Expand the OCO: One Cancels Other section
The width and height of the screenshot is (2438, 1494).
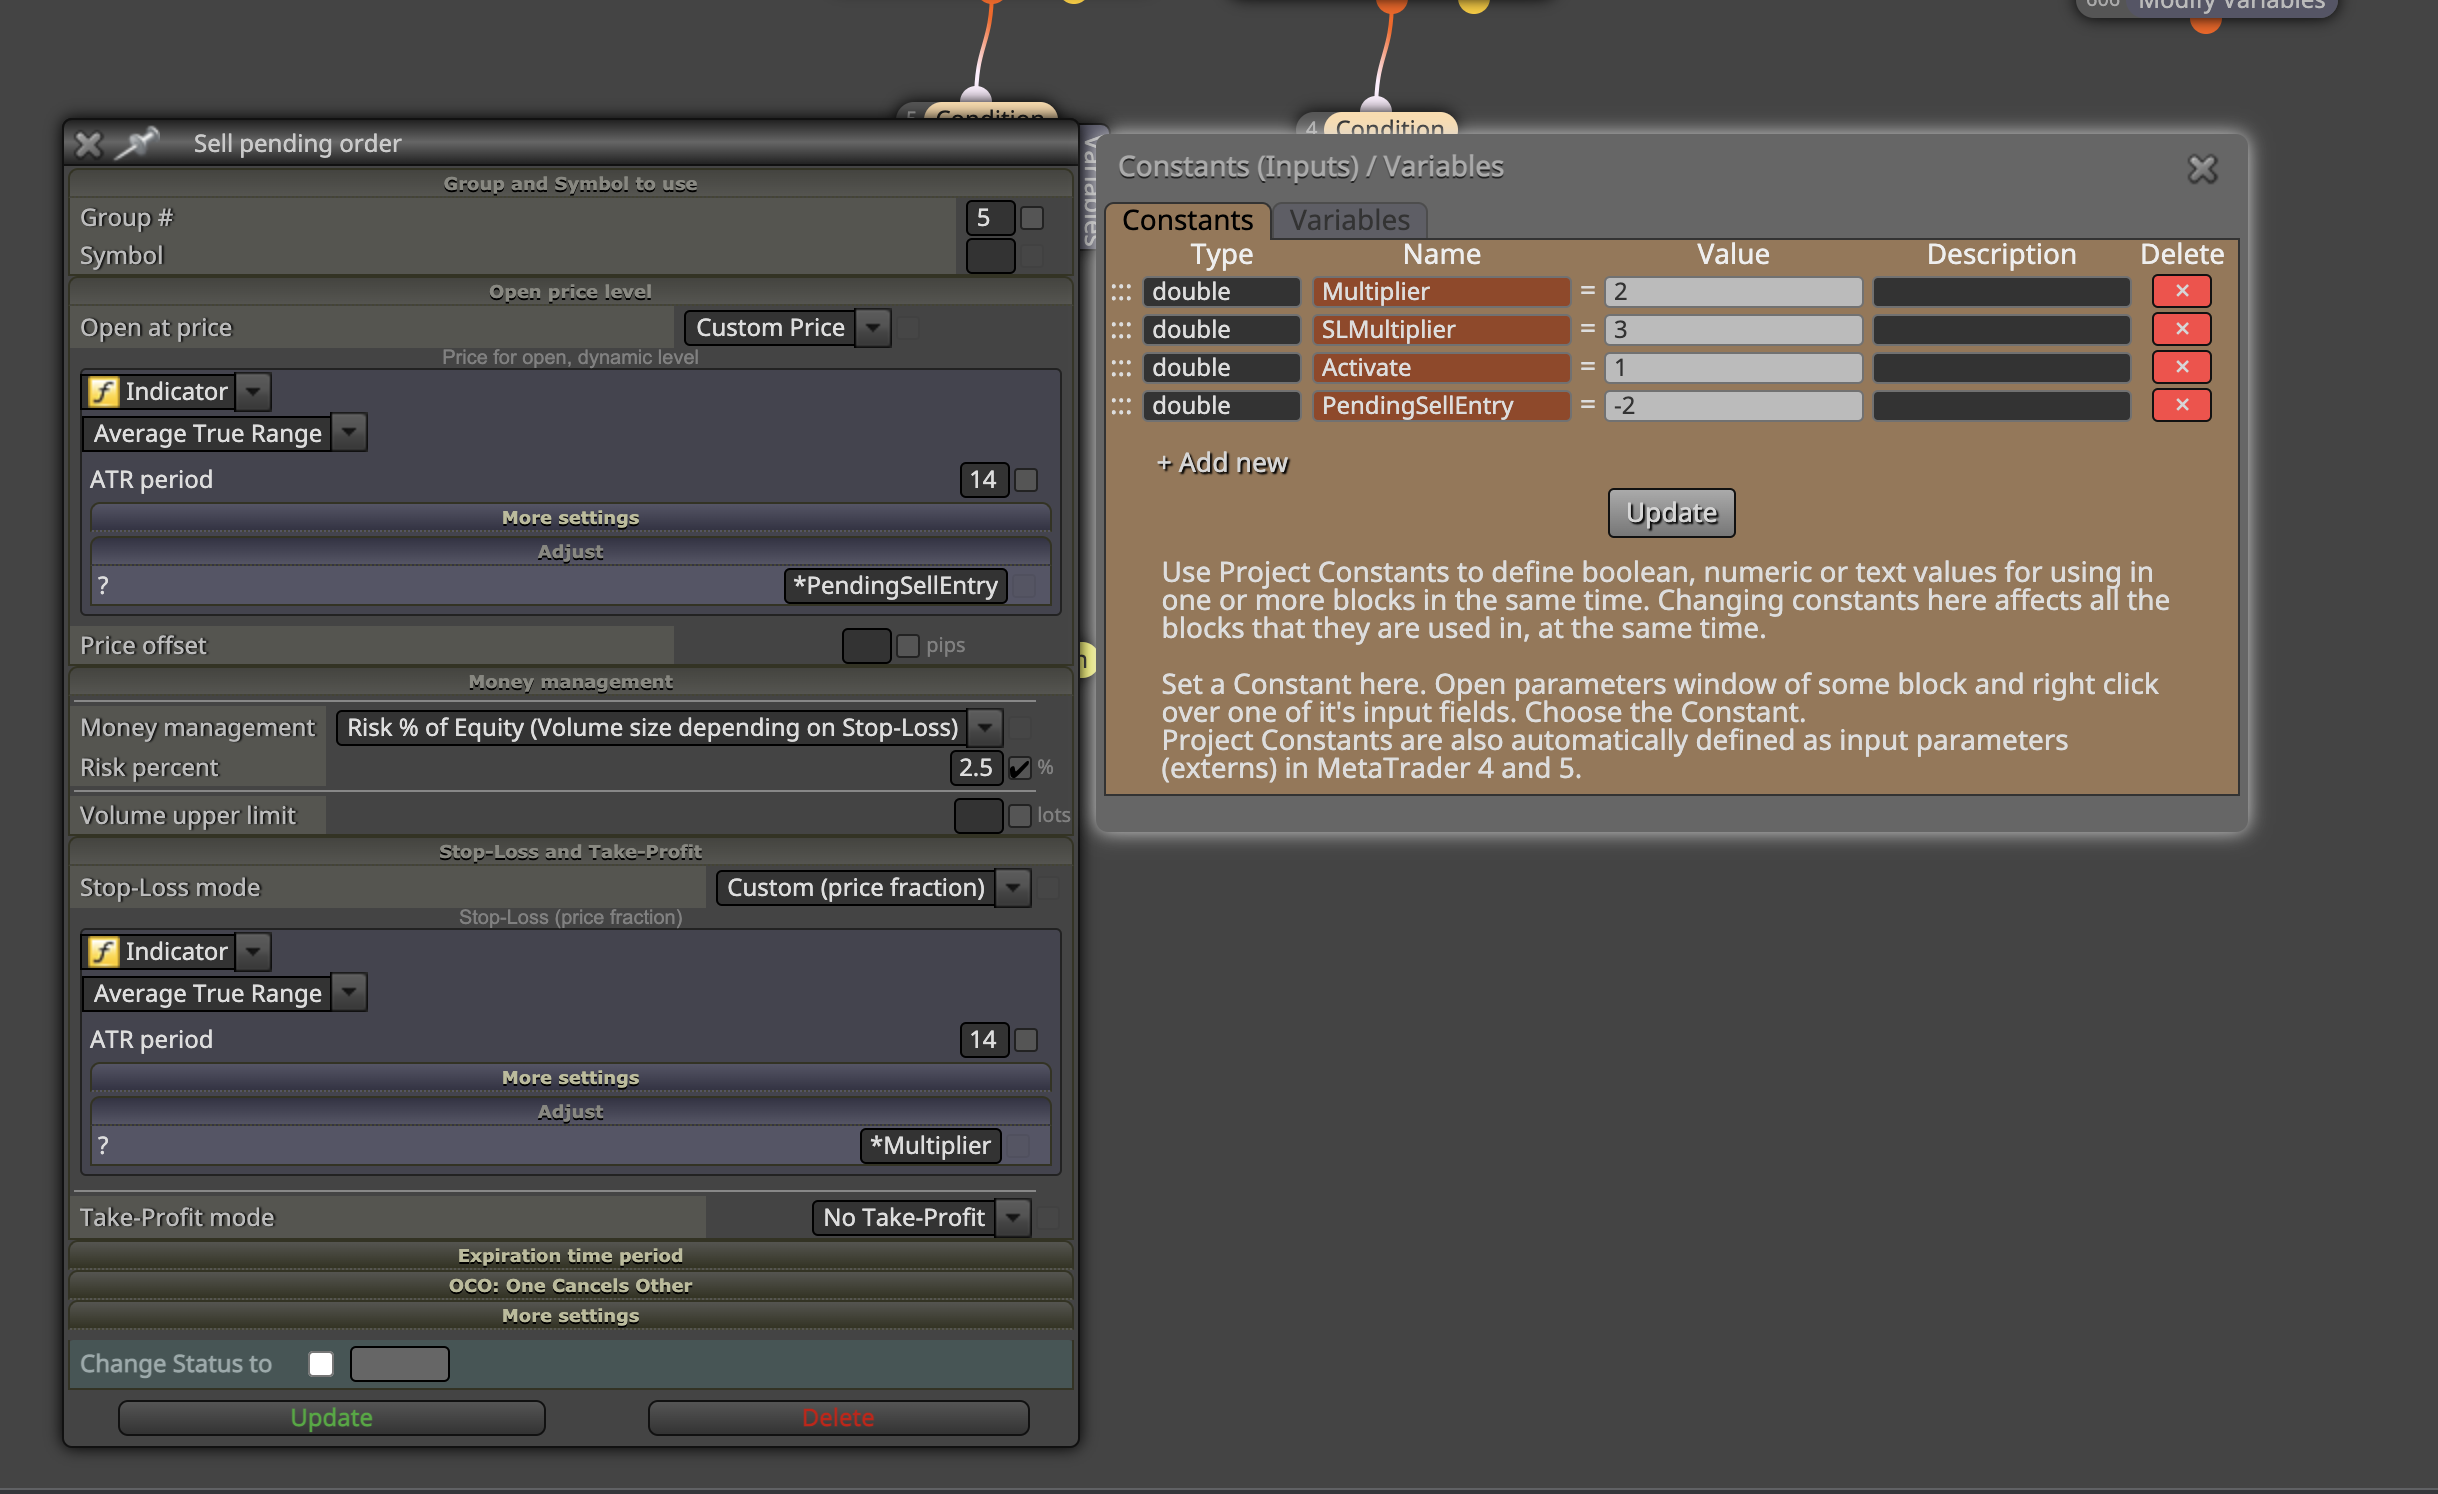coord(570,1286)
